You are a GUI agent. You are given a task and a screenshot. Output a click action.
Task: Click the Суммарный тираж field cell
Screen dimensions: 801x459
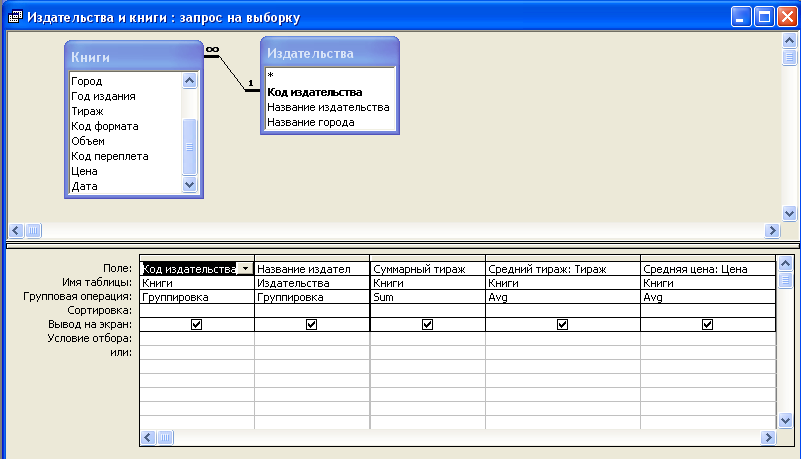428,269
